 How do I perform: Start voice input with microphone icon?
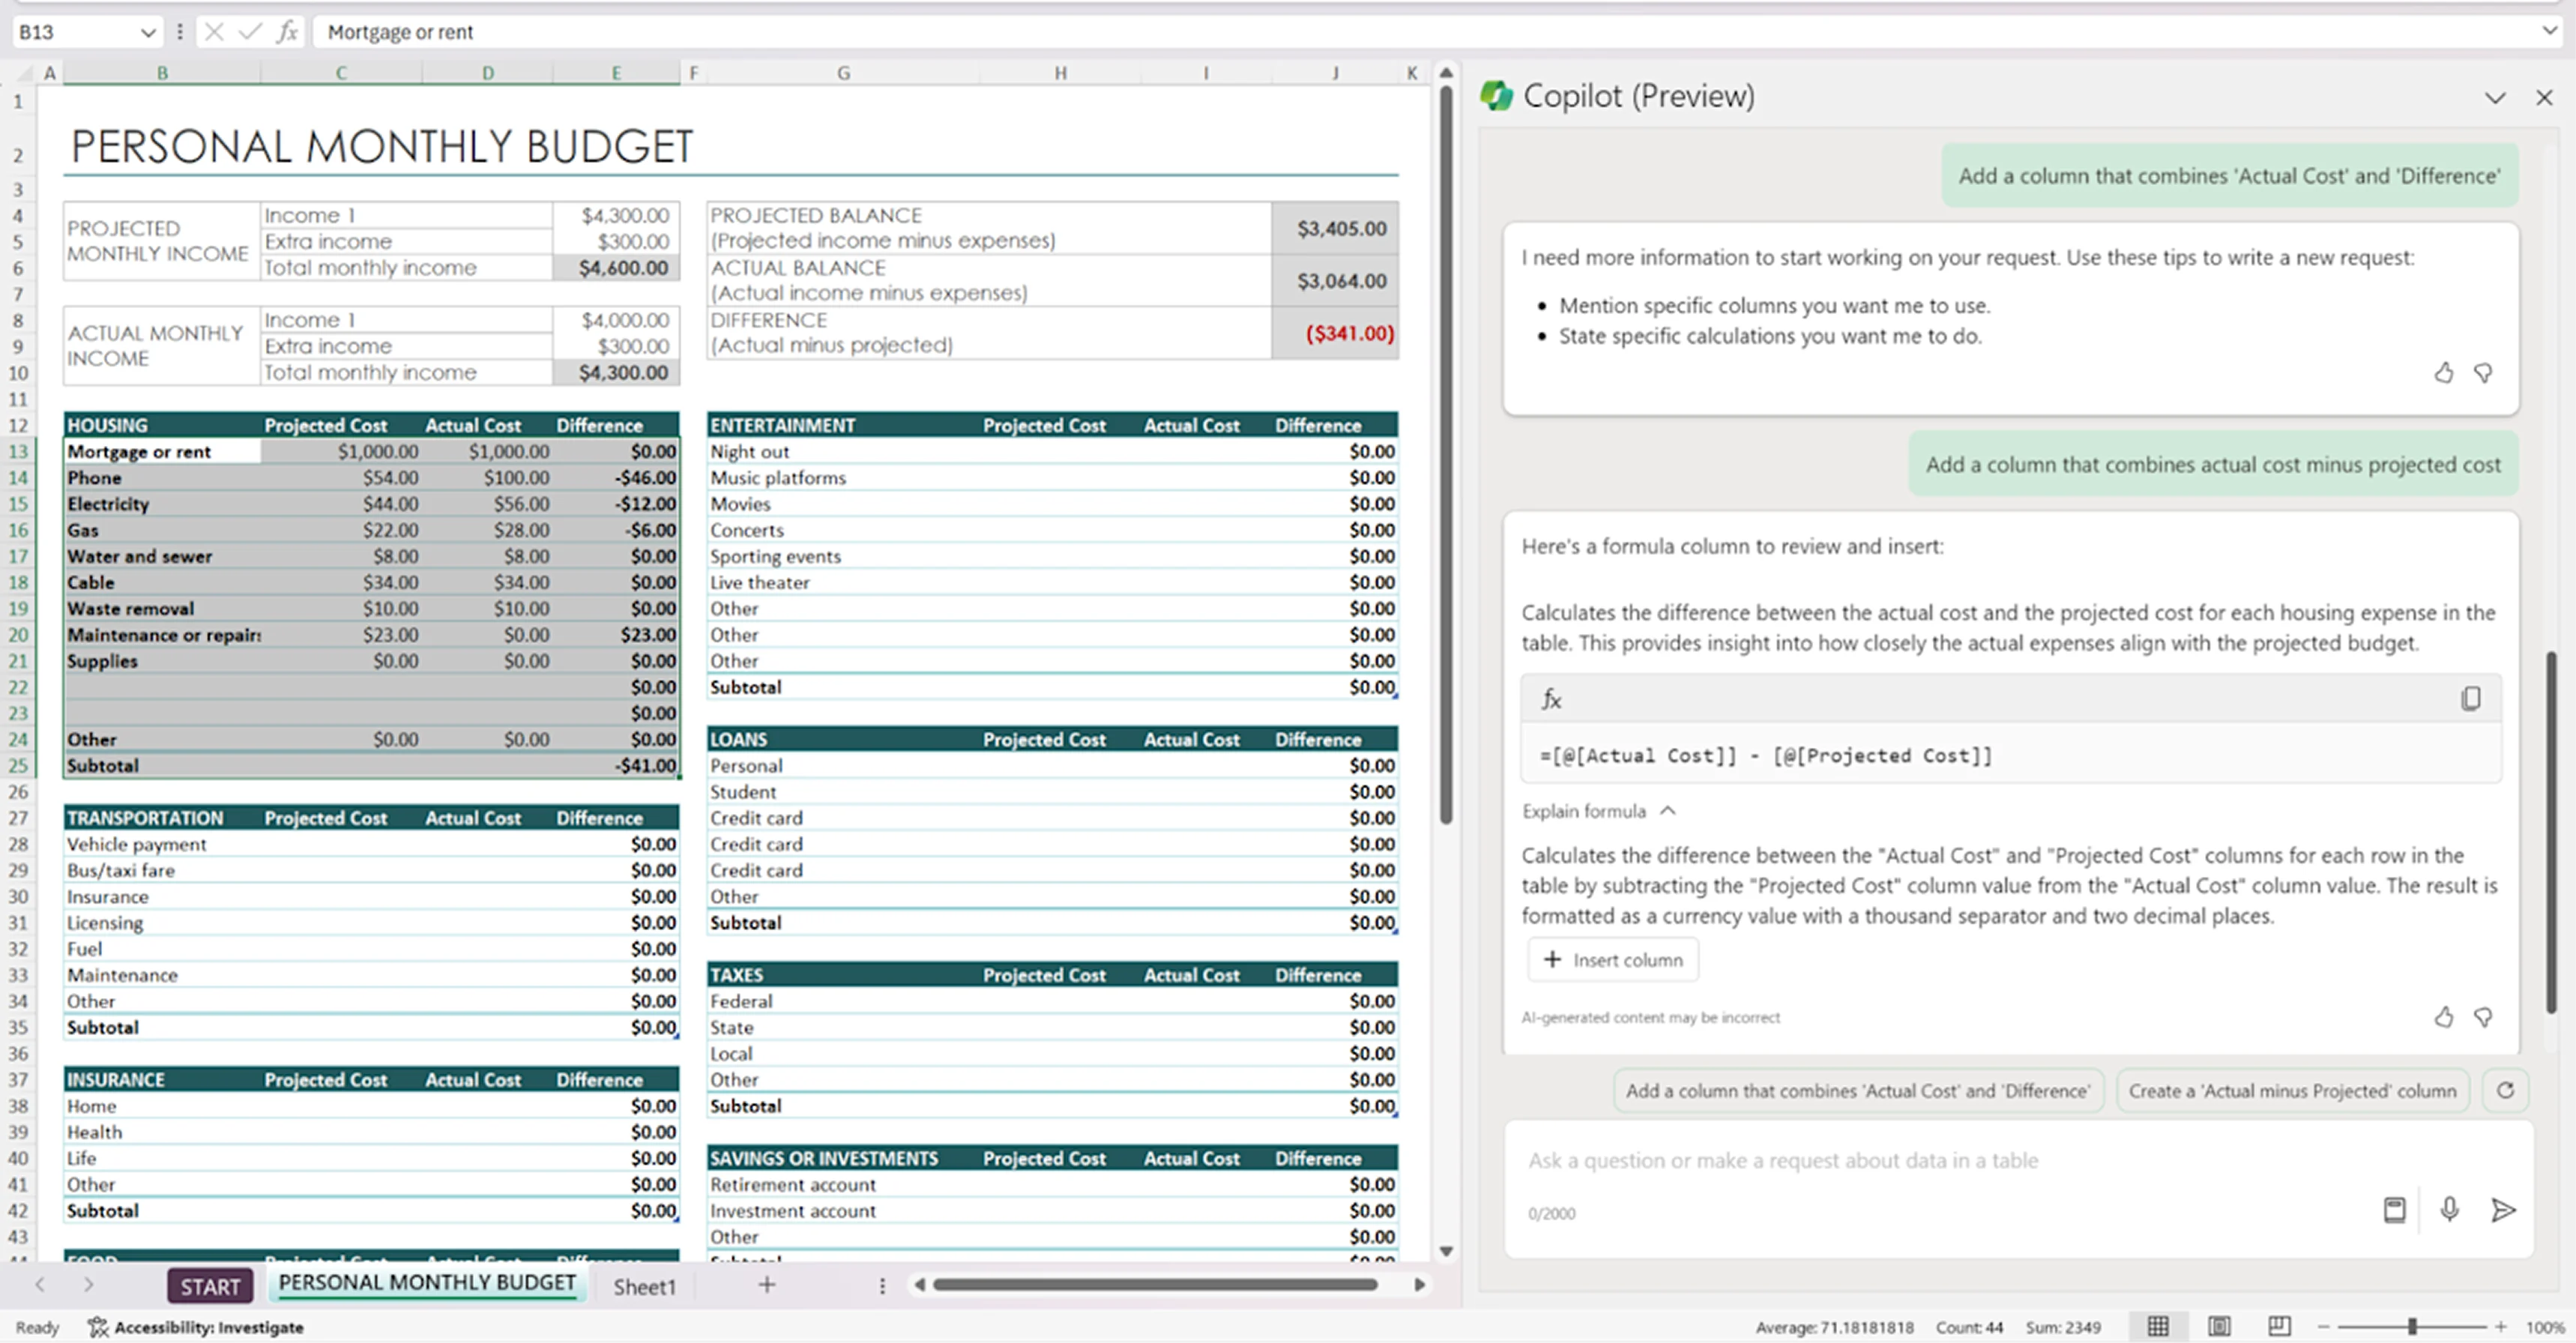pyautogui.click(x=2449, y=1210)
